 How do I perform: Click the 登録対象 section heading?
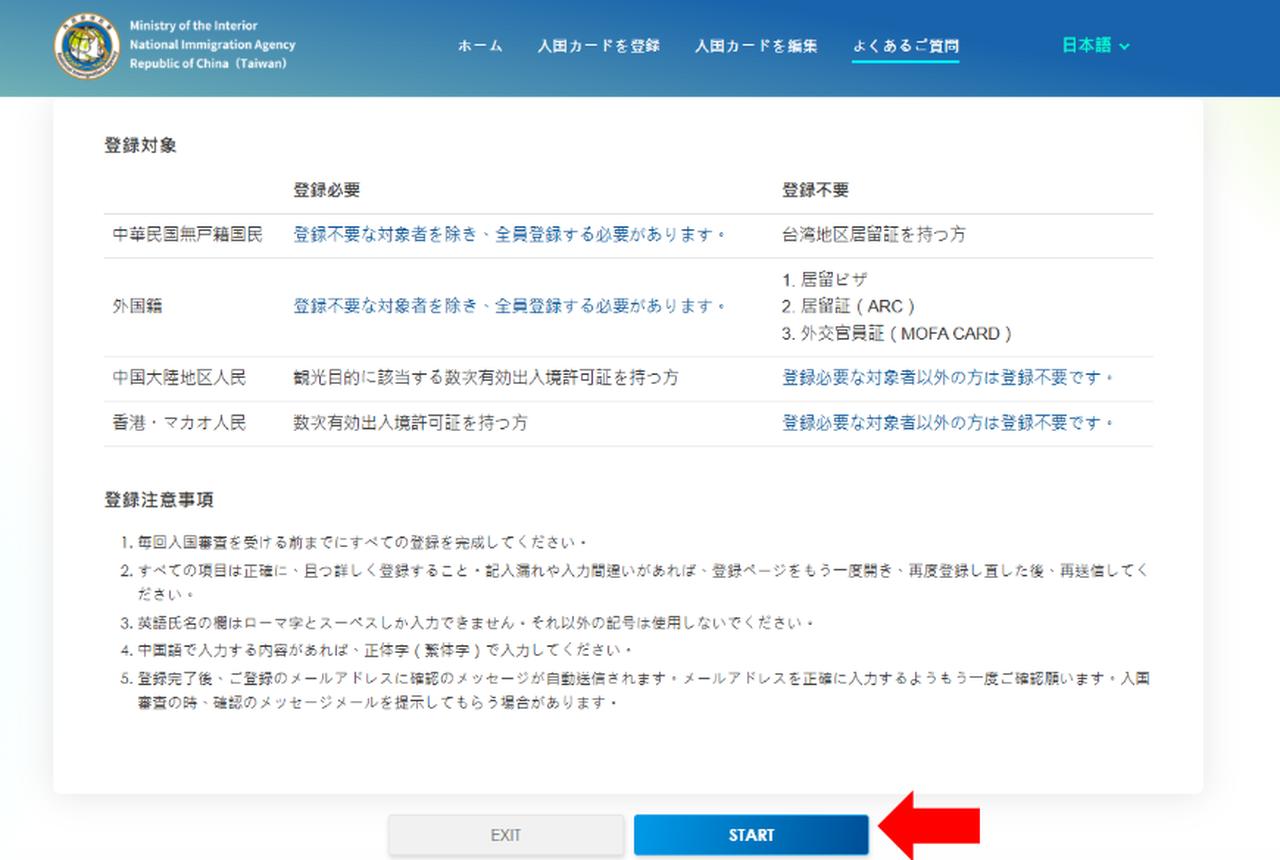129,144
